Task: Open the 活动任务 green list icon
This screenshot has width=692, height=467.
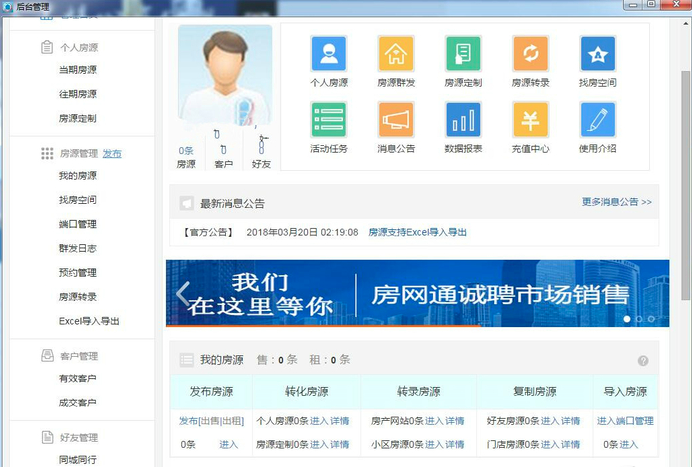Action: (329, 120)
